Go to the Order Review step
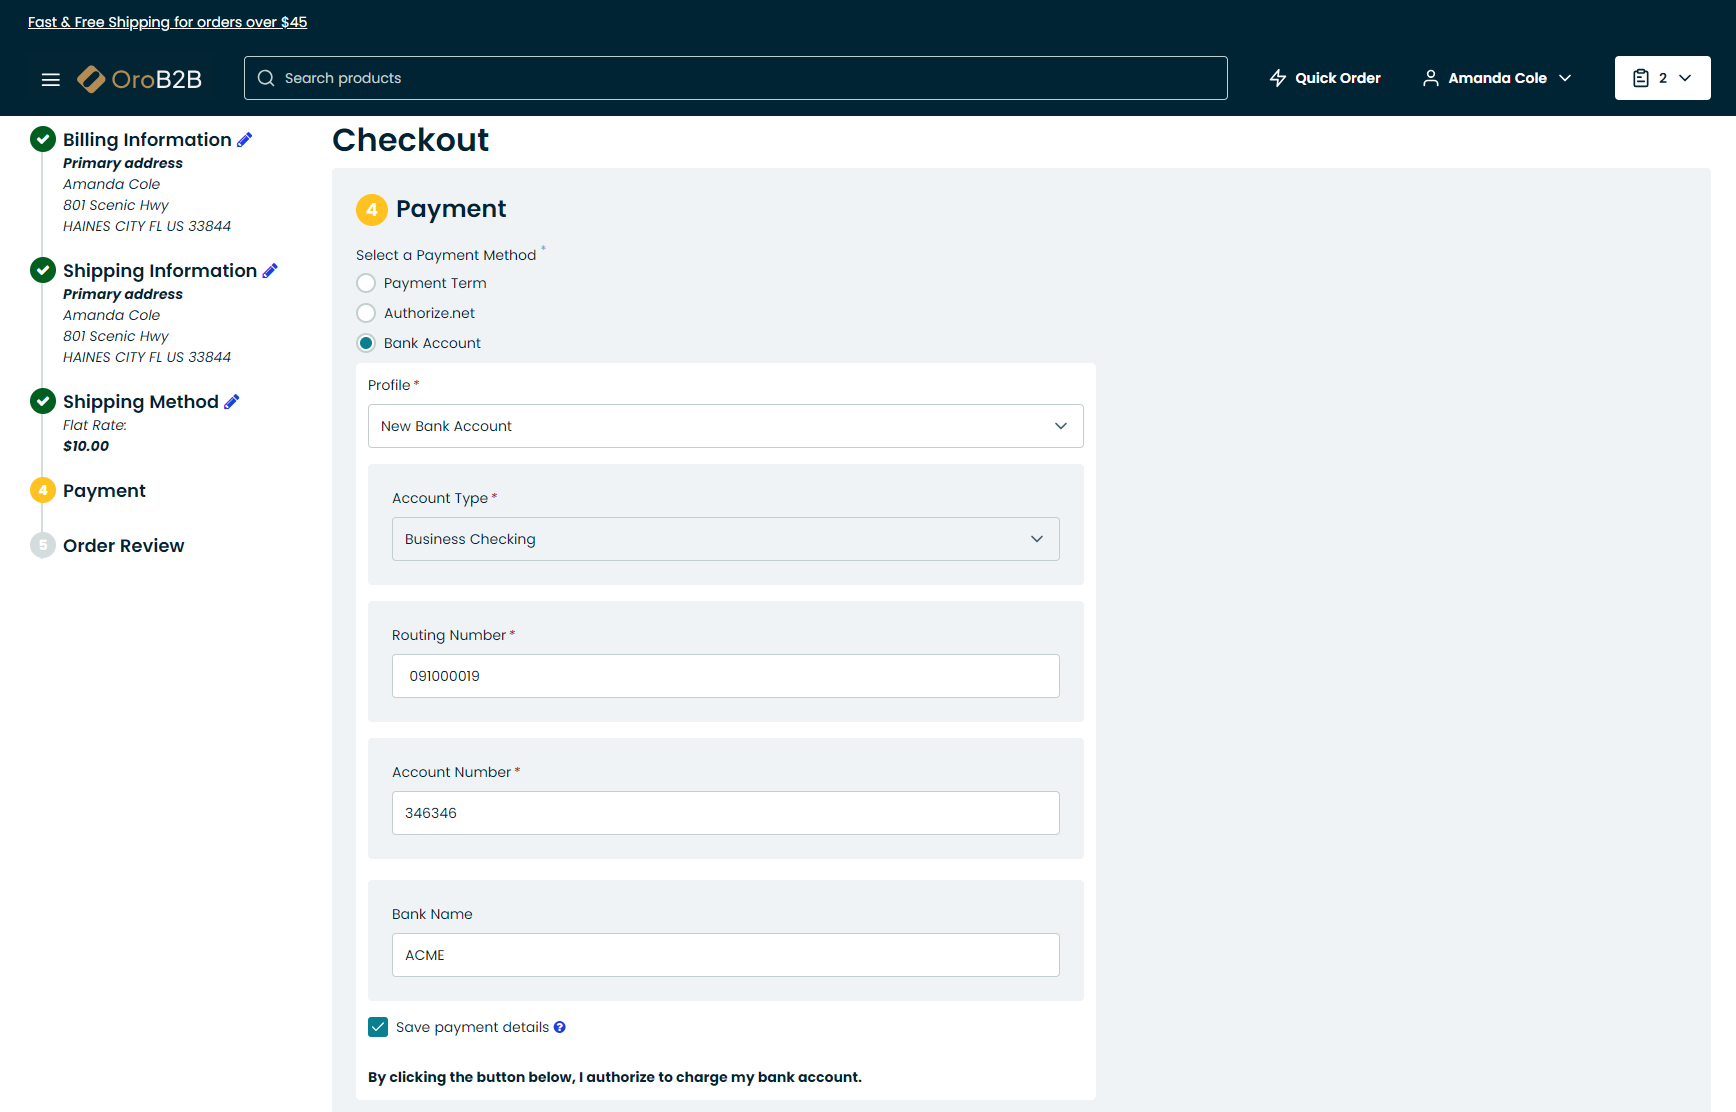Viewport: 1736px width, 1112px height. coord(123,546)
